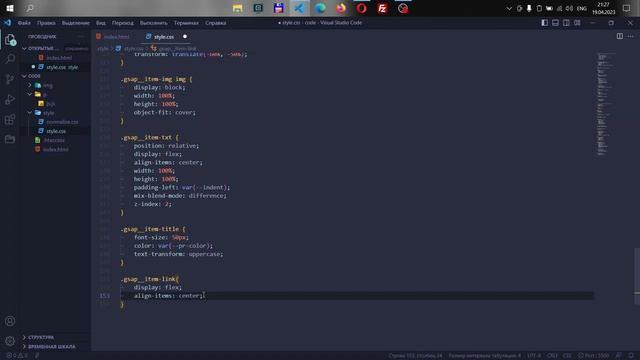Viewport: 640px width, 360px height.
Task: Open Windows Start menu
Action: [x=10, y=8]
